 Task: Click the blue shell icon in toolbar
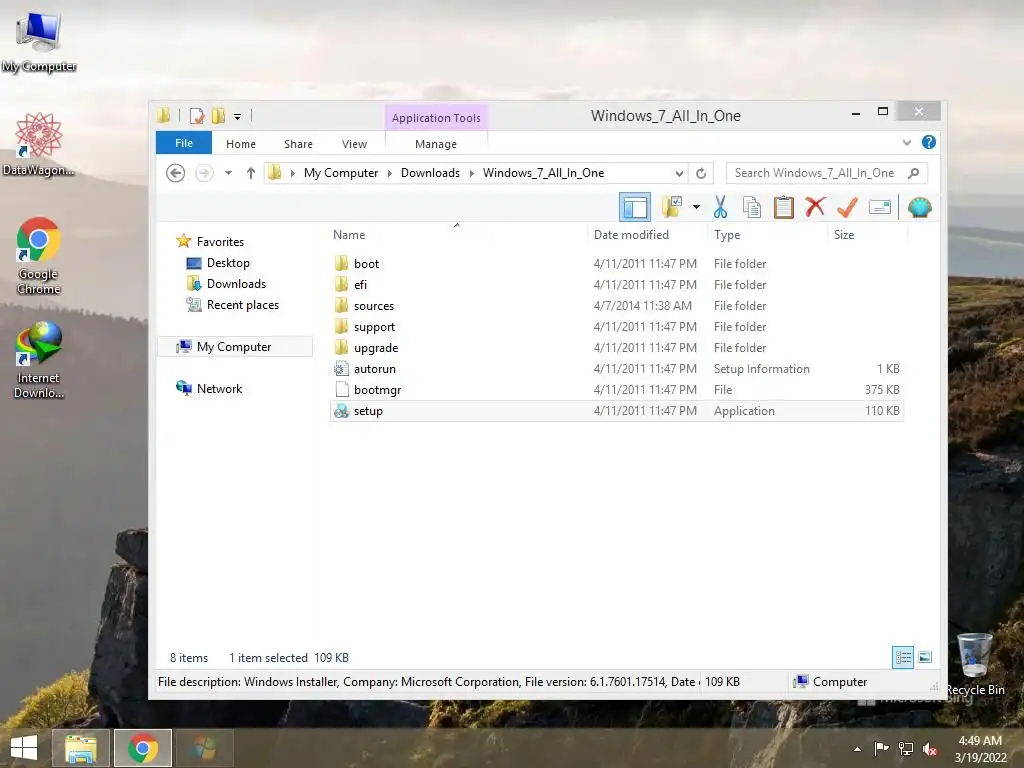(x=920, y=208)
